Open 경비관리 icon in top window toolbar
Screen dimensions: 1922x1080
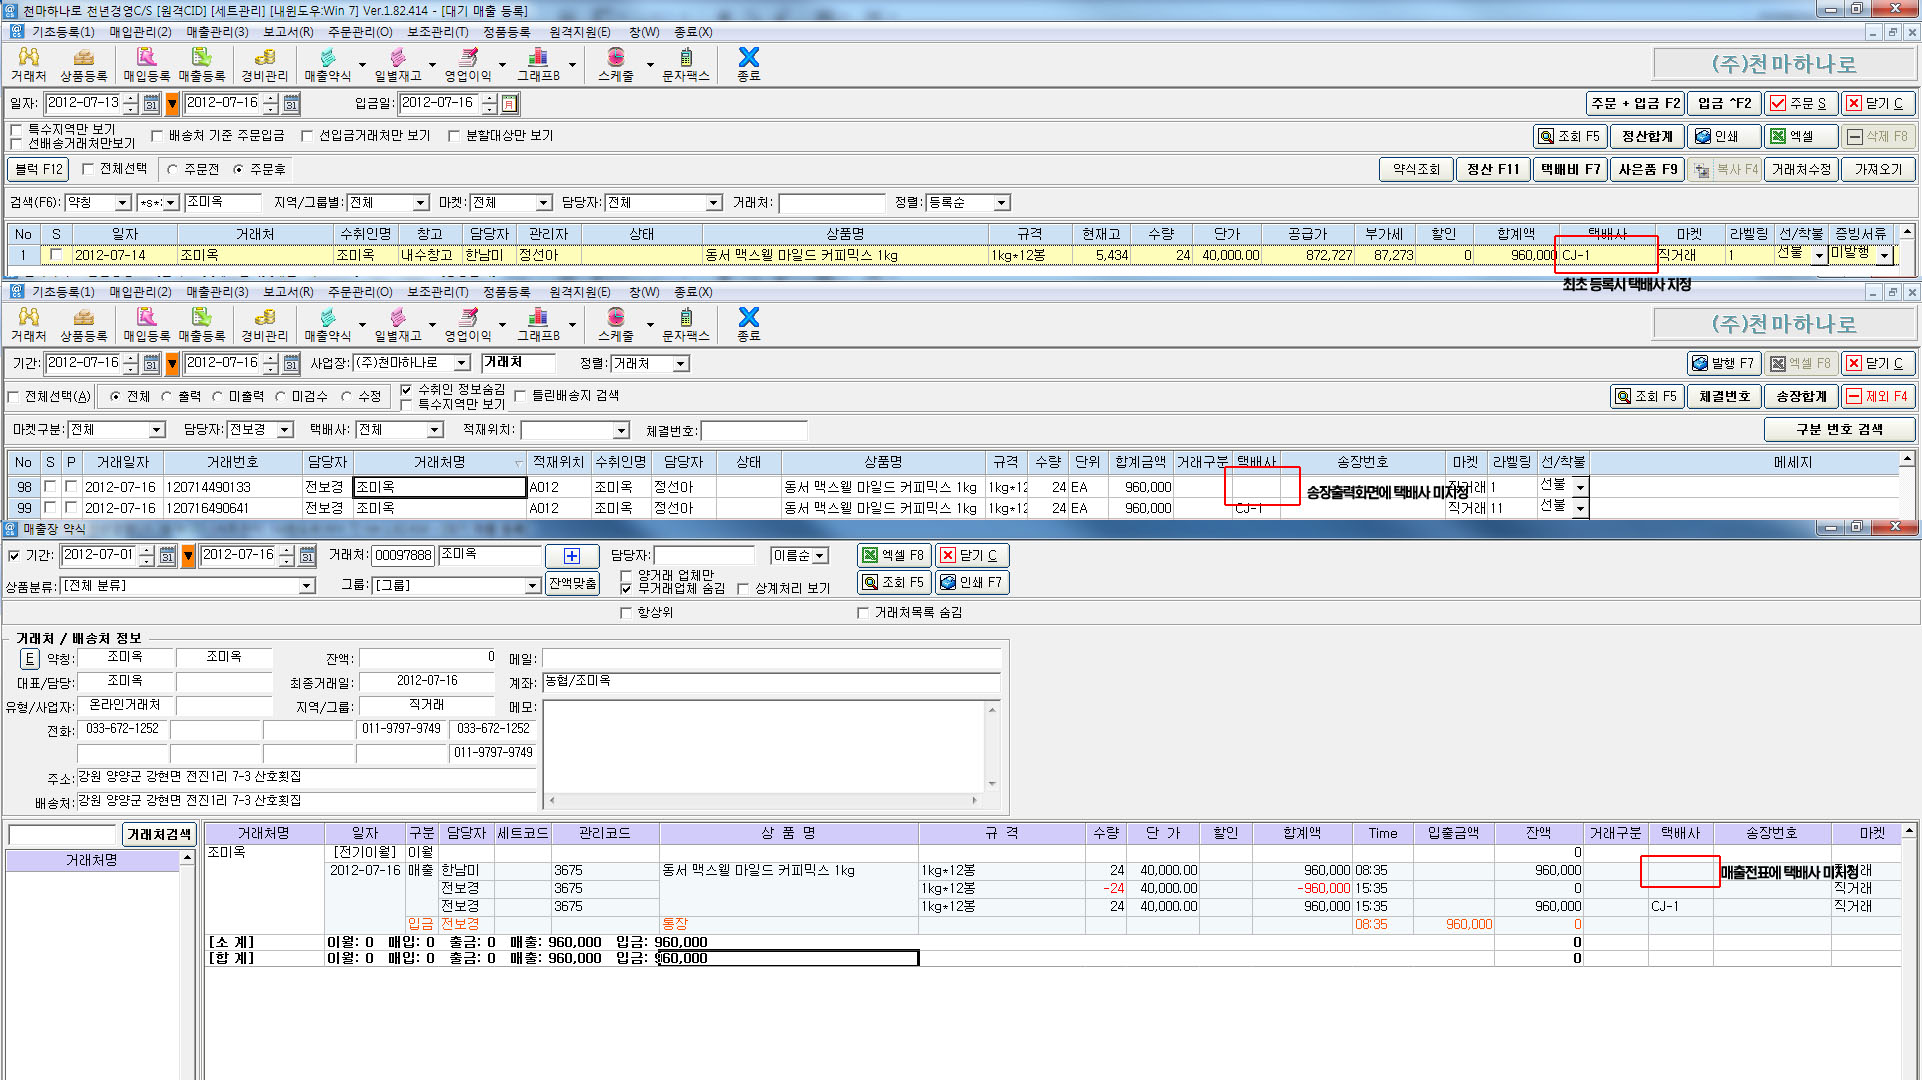pos(264,64)
